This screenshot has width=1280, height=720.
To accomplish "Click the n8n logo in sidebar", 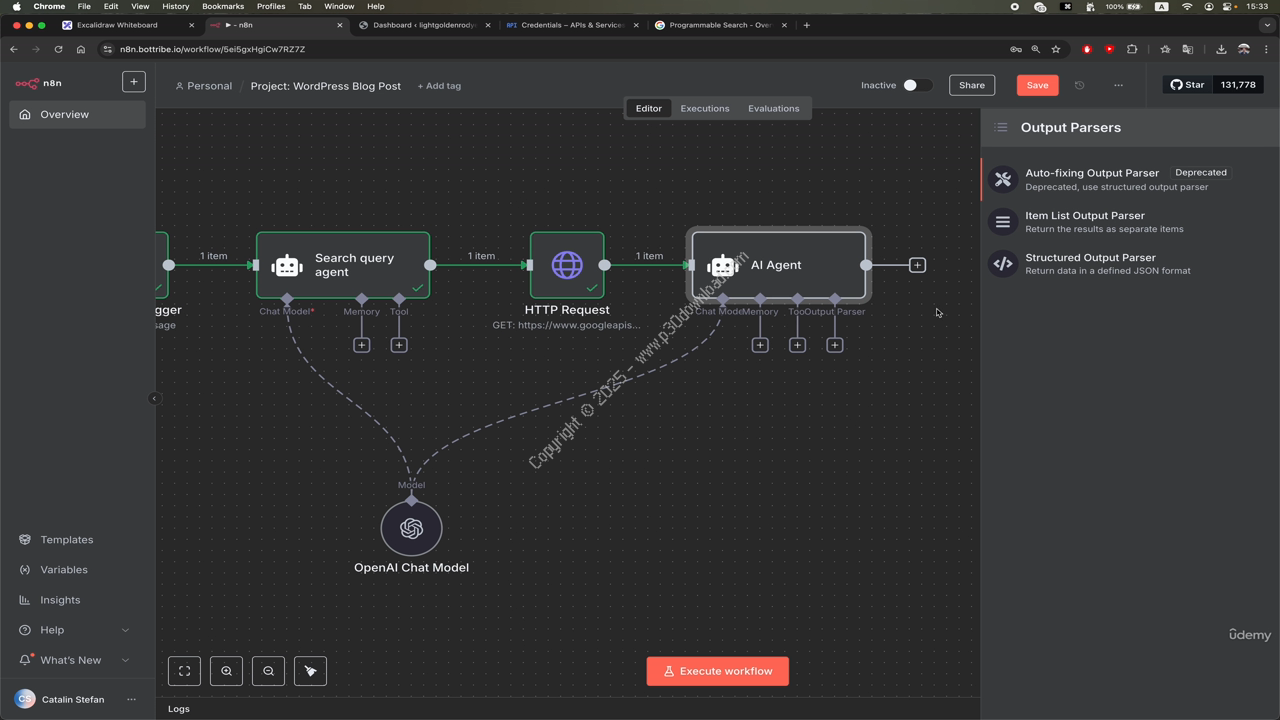I will [x=38, y=84].
